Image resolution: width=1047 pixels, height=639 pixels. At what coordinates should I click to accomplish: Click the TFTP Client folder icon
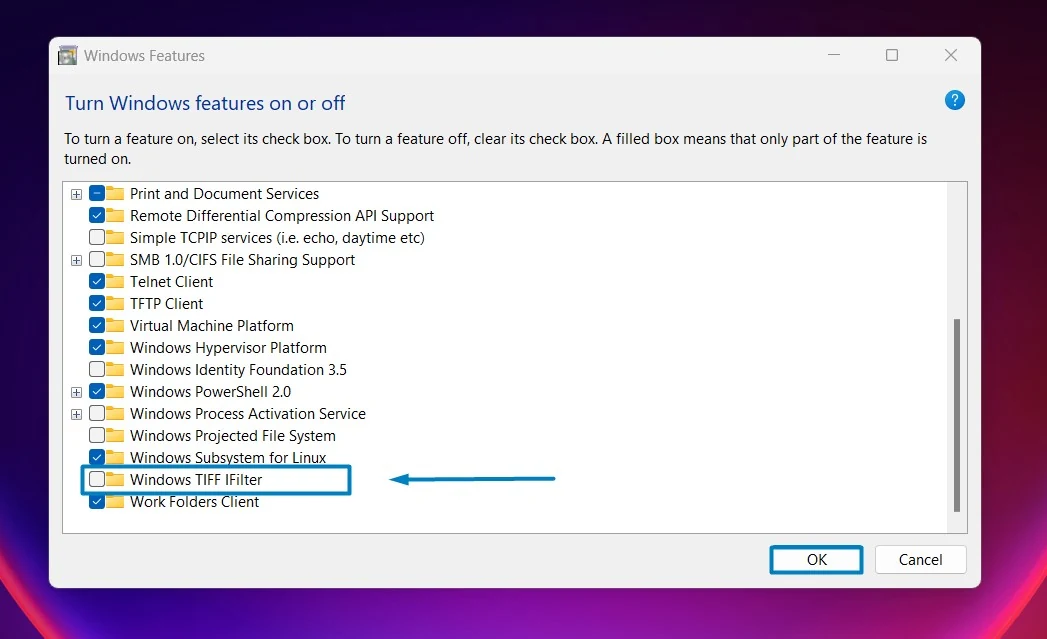[x=115, y=303]
